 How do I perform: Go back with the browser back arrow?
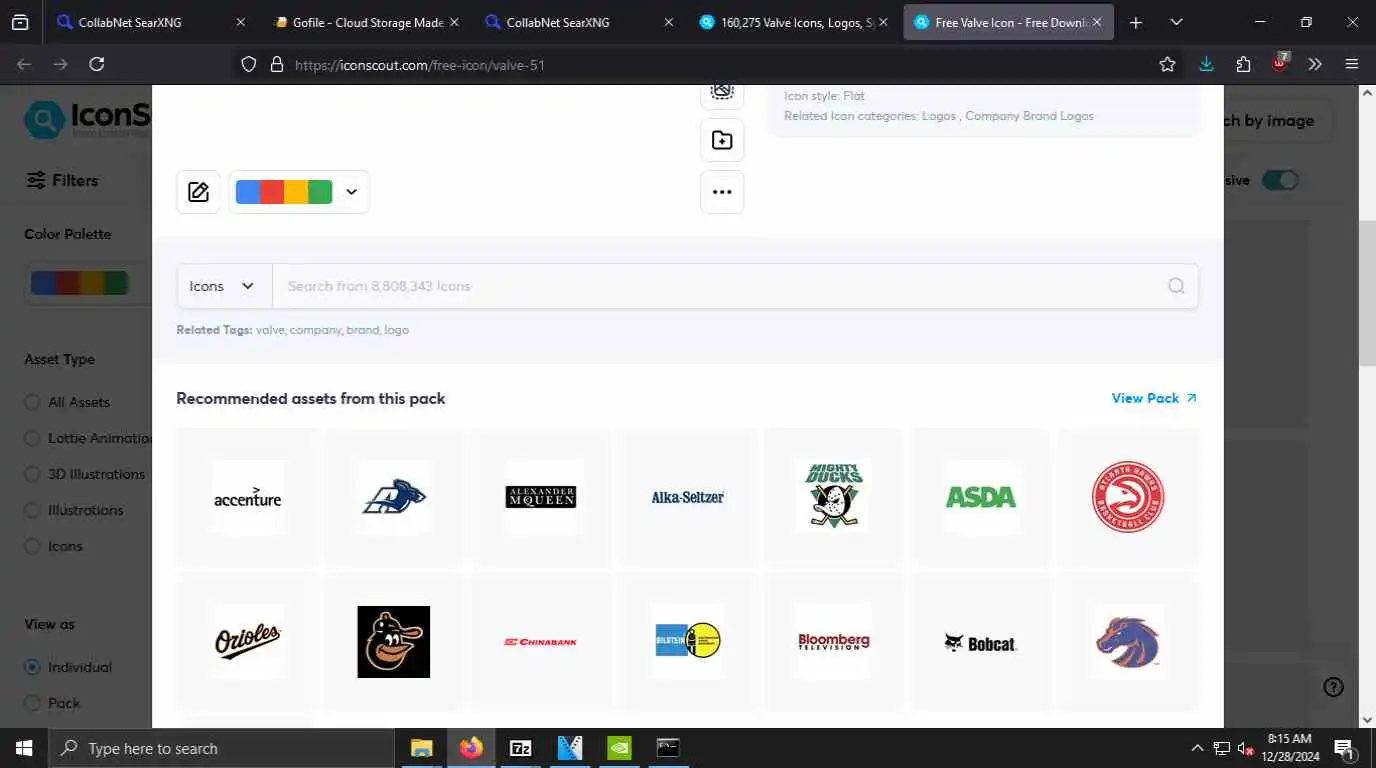pos(25,64)
